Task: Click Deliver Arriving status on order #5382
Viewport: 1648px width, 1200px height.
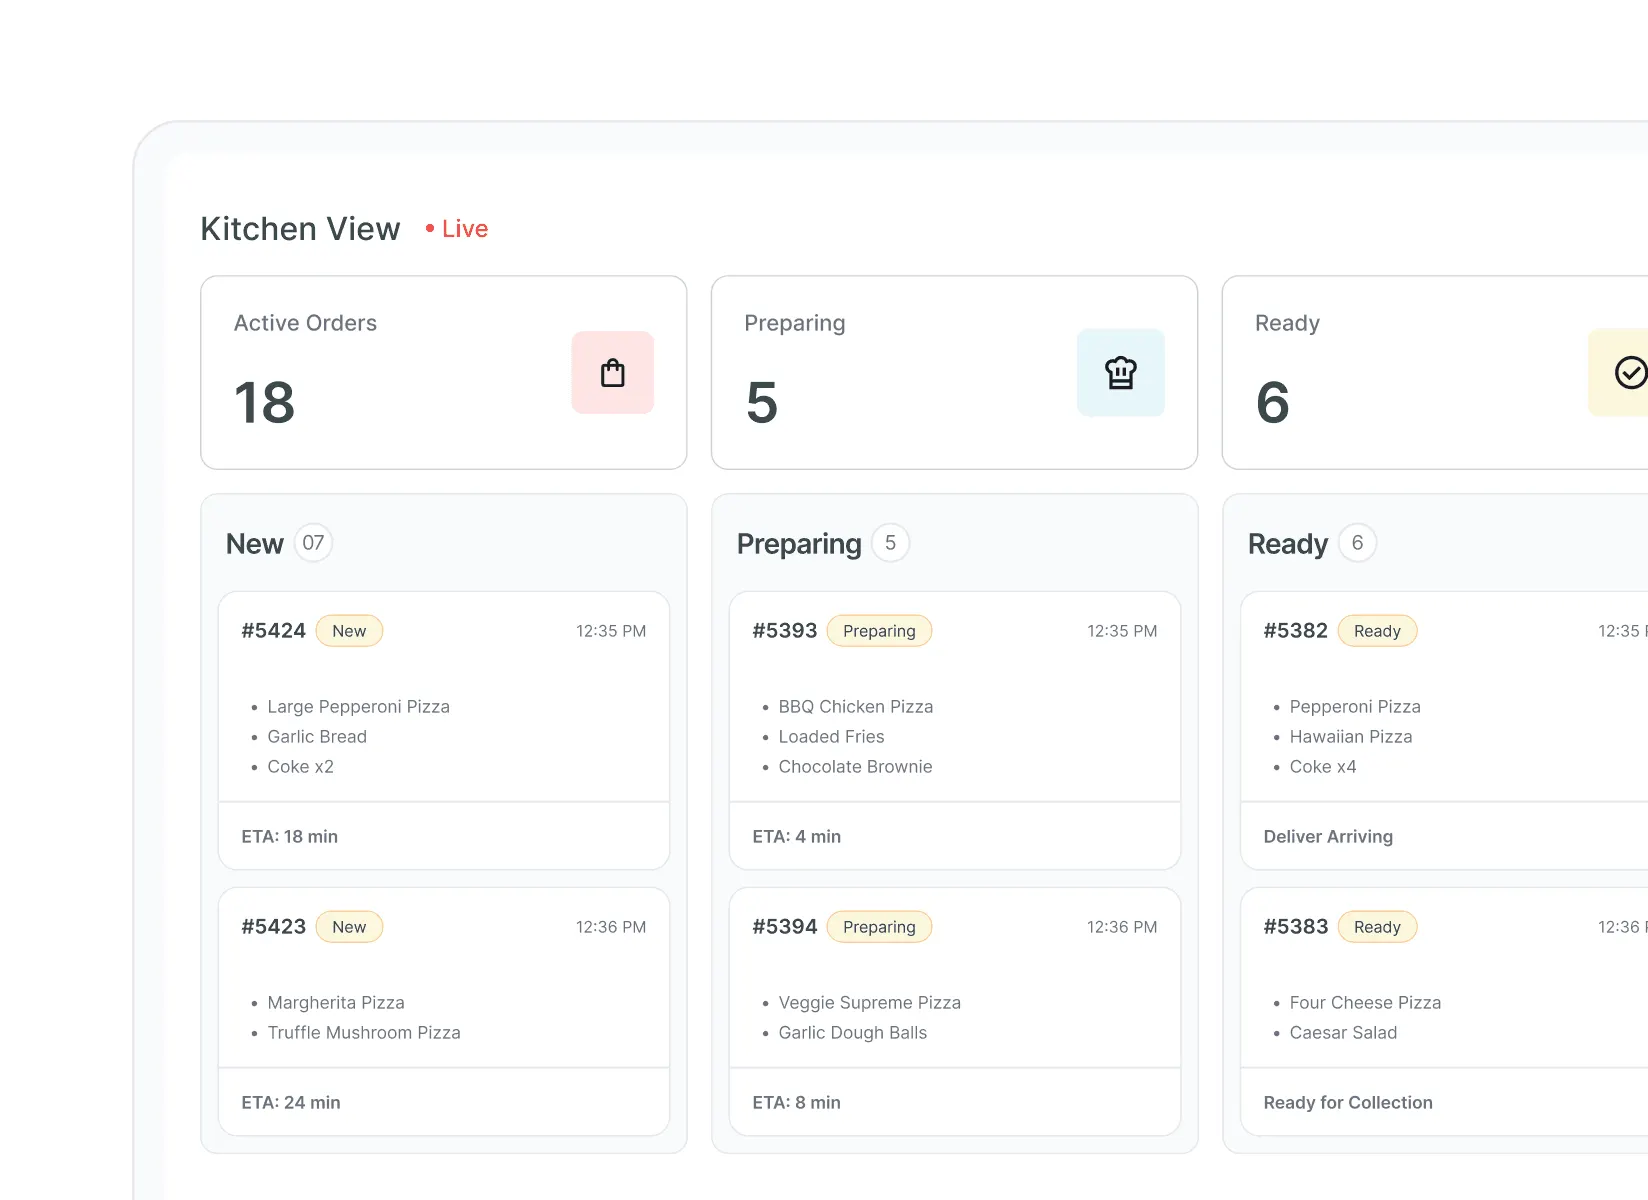Action: click(1328, 837)
